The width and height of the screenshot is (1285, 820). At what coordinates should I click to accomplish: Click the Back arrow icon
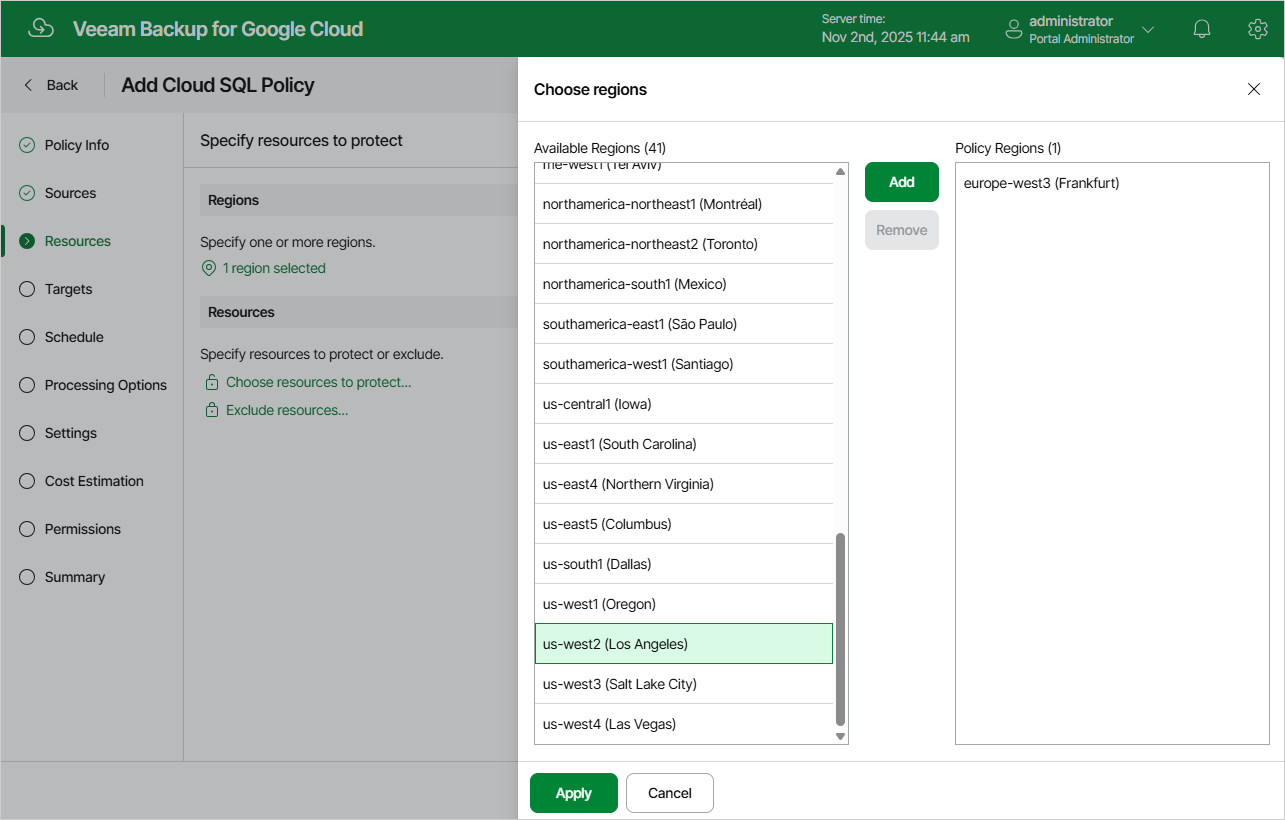point(28,85)
